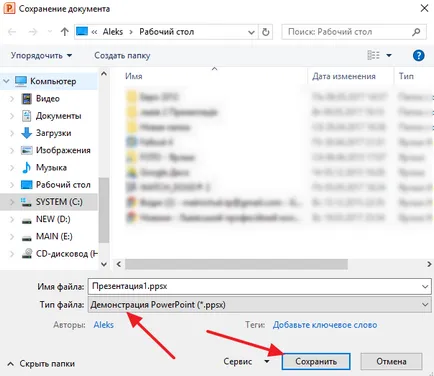
Task: Click the search magnifier icon
Action: pyautogui.click(x=416, y=32)
